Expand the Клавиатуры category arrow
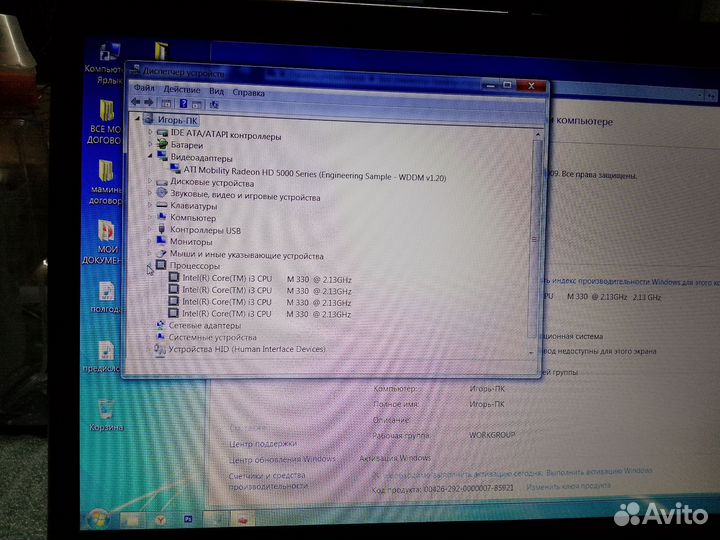Image resolution: width=720 pixels, height=540 pixels. click(x=150, y=205)
